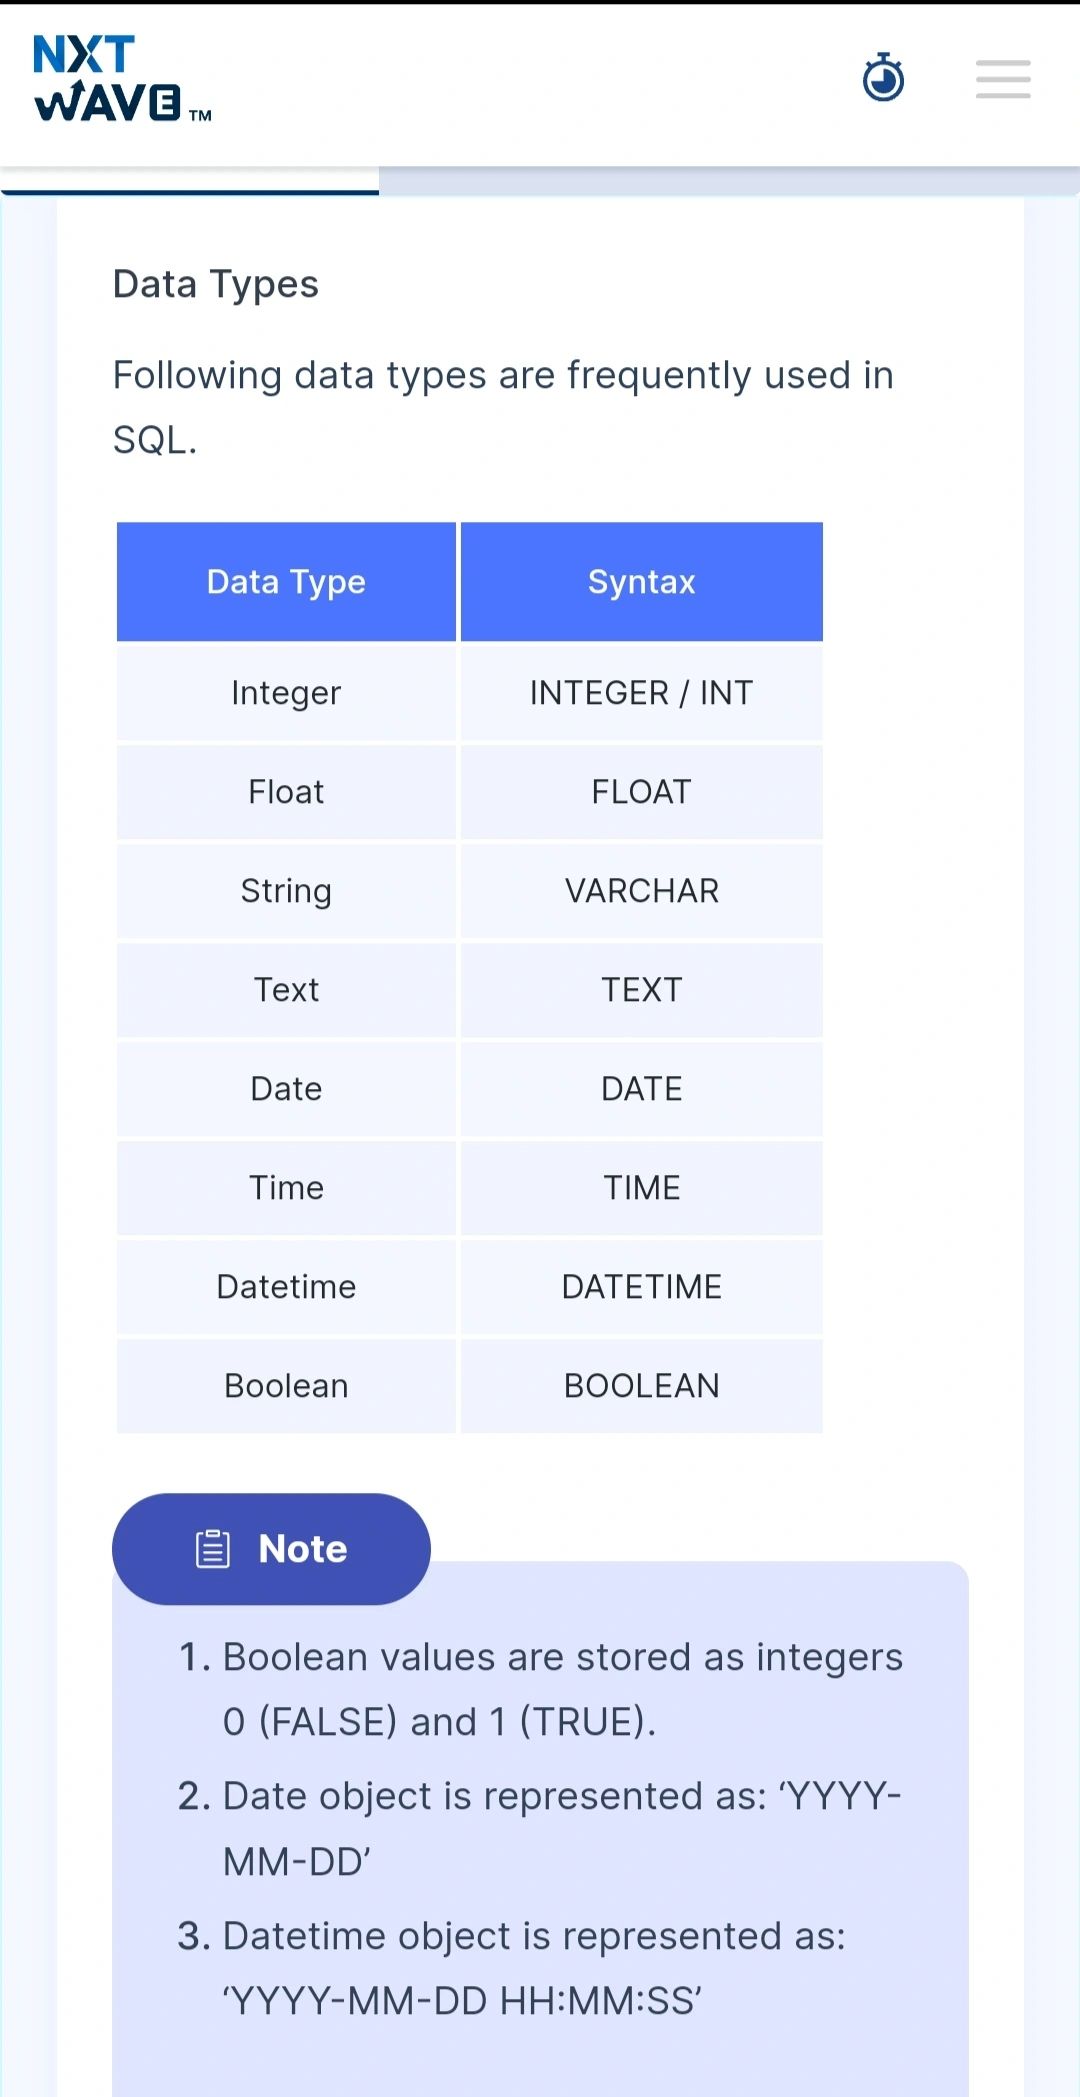Tap the stopwatch timer icon

click(x=883, y=77)
